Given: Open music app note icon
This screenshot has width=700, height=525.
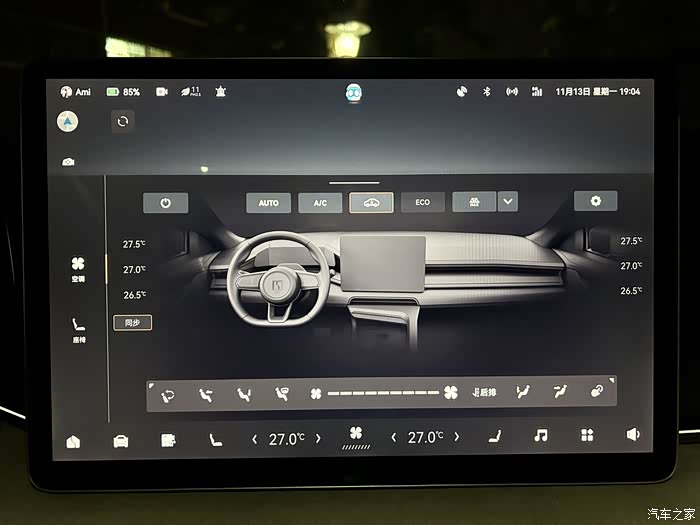Looking at the screenshot, I should pos(541,436).
